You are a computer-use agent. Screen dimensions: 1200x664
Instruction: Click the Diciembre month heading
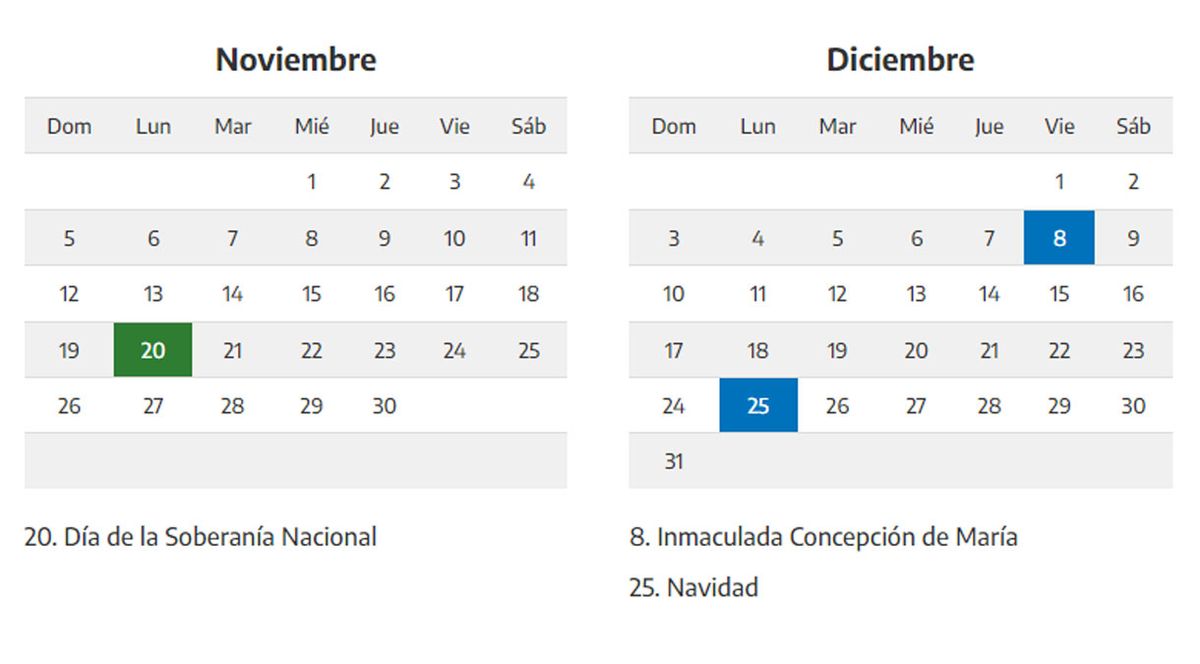pos(900,60)
